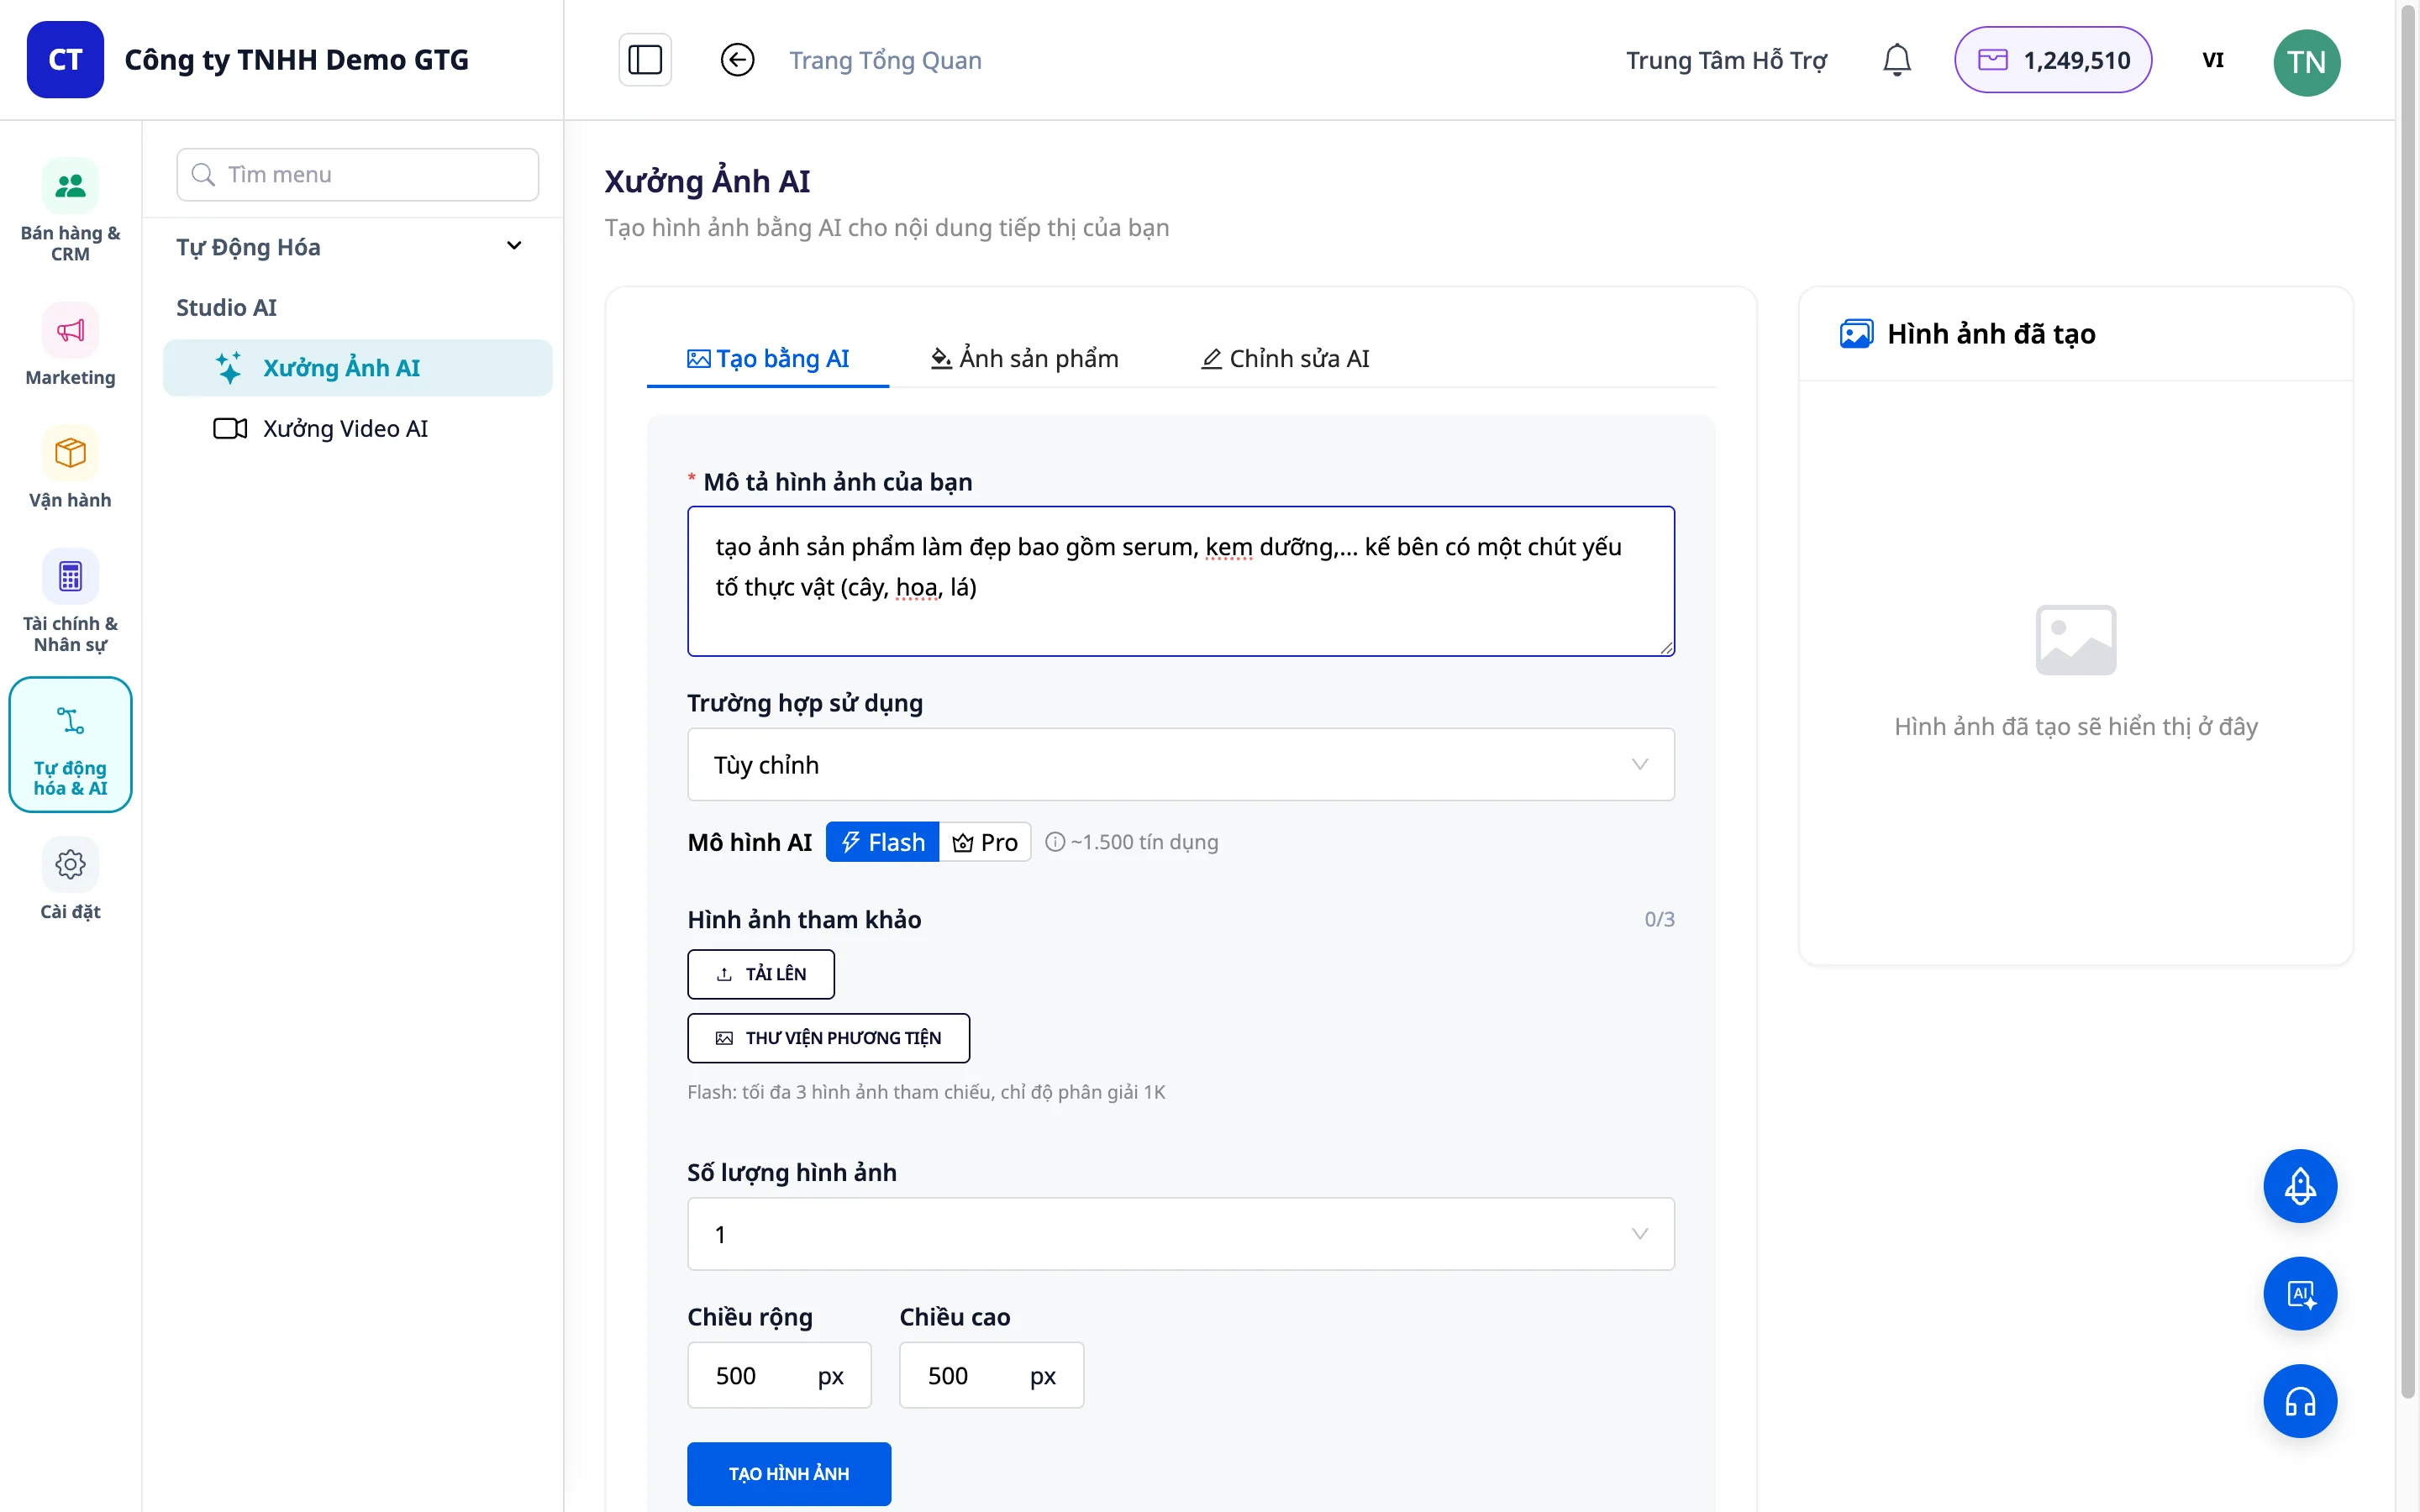The image size is (2420, 1512).
Task: Click the floating headset support button
Action: 2300,1401
